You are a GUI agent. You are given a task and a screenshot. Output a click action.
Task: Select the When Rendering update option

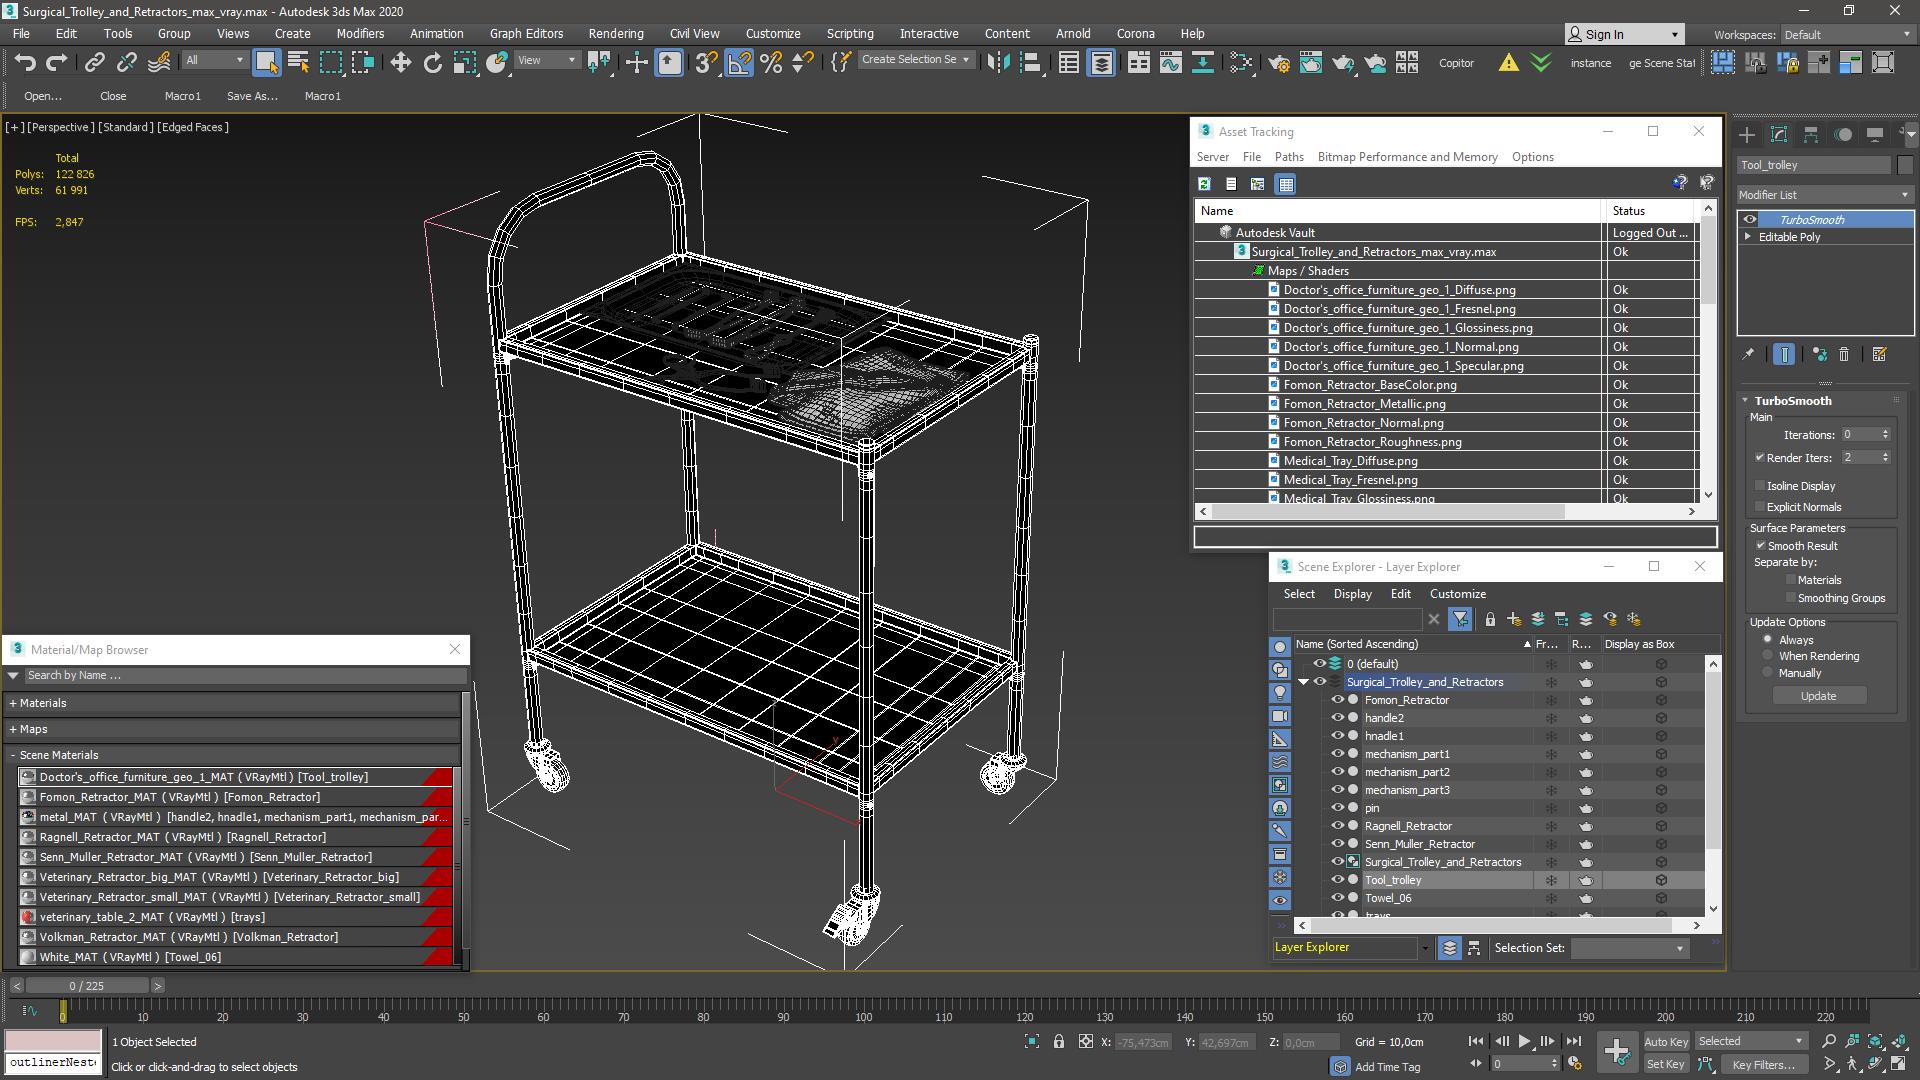point(1767,656)
